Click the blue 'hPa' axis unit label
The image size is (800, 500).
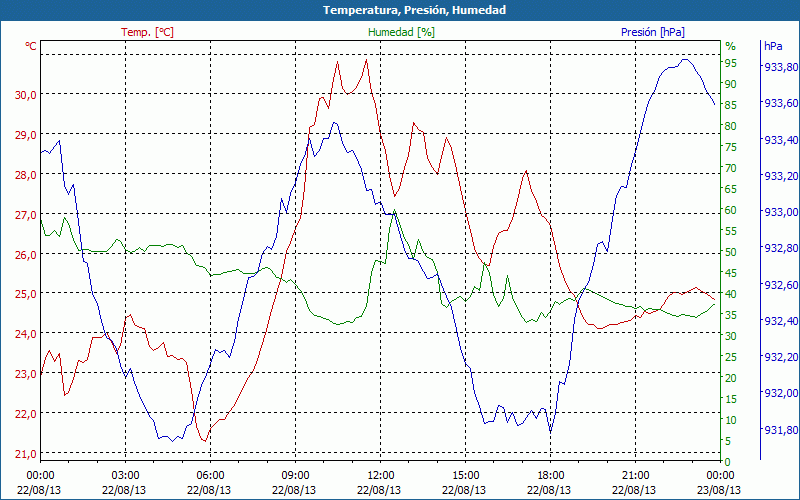click(773, 46)
